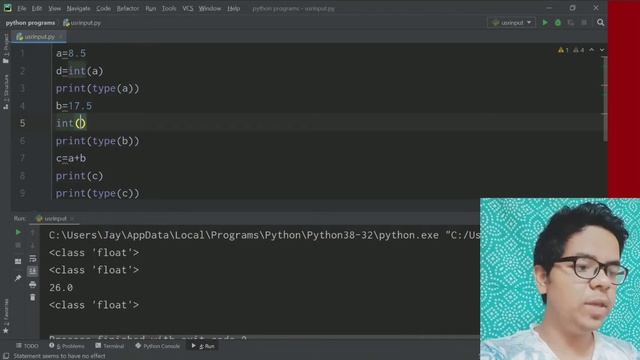Screen dimensions: 640x360
Task: Open the Refactor menu
Action: [128, 8]
